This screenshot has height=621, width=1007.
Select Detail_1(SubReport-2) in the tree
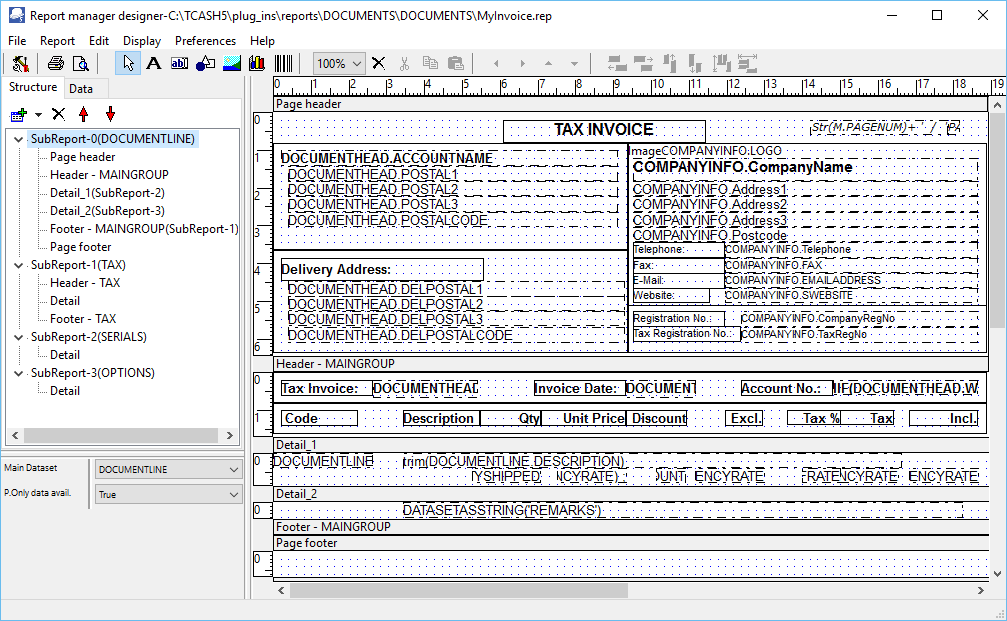(x=107, y=193)
